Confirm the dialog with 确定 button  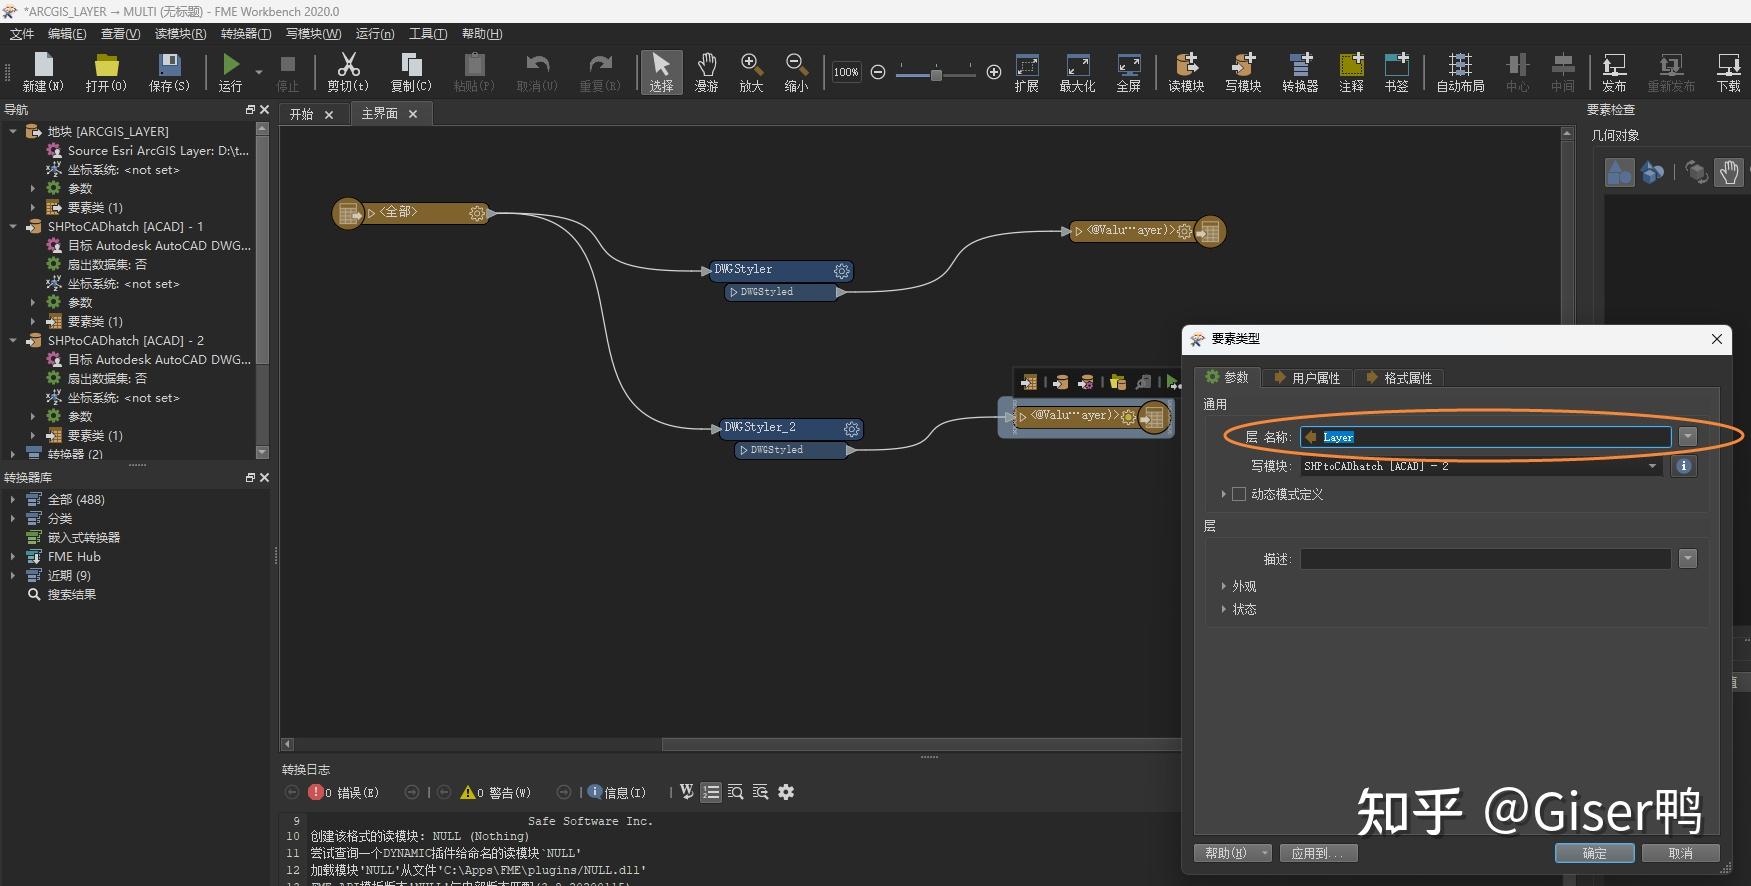[1594, 853]
